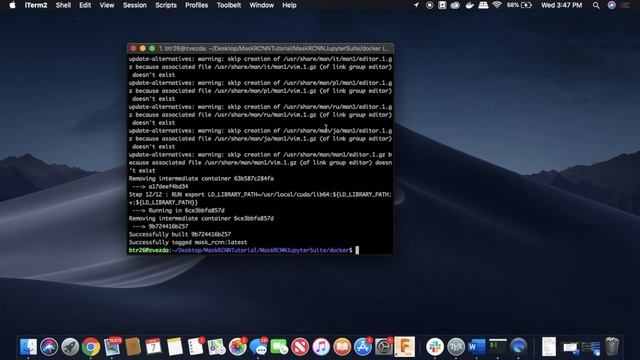Click the Wed 3:47 PM clock
This screenshot has width=640, height=360.
(x=561, y=5)
